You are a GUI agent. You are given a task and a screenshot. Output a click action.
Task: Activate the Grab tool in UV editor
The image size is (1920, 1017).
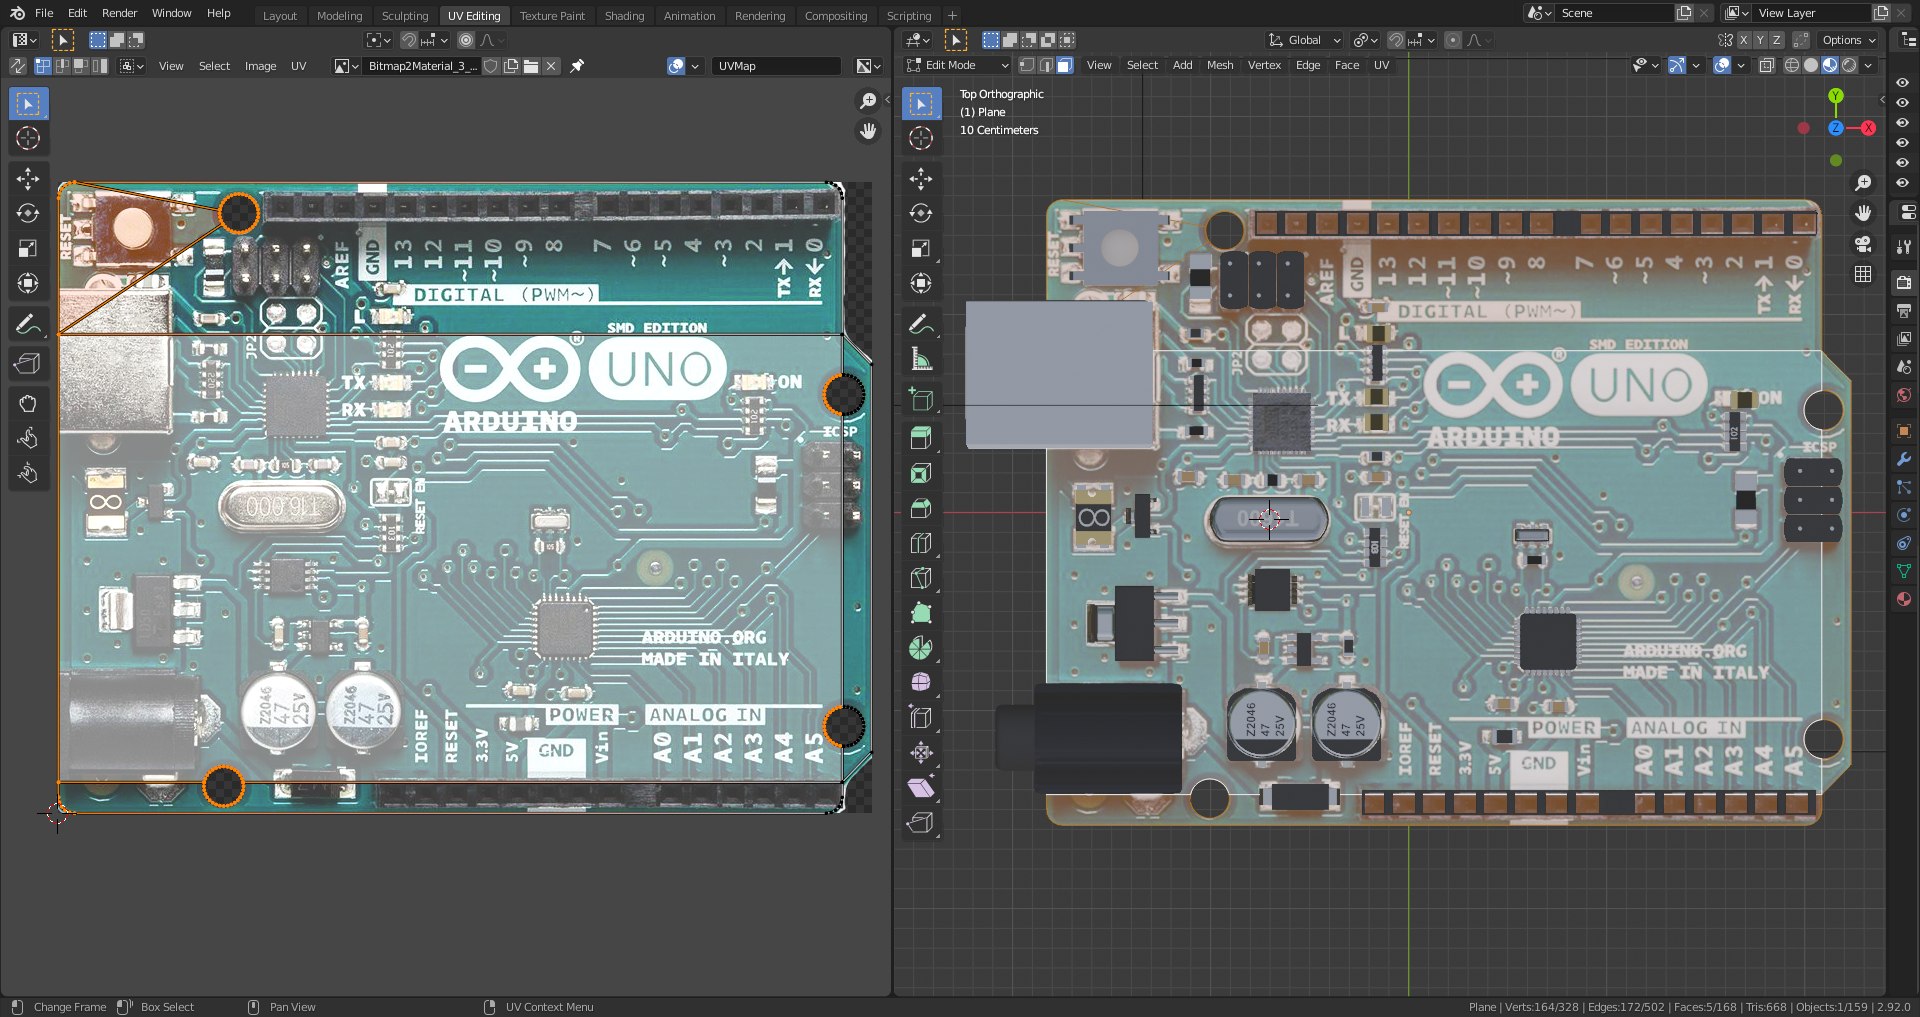tap(28, 403)
